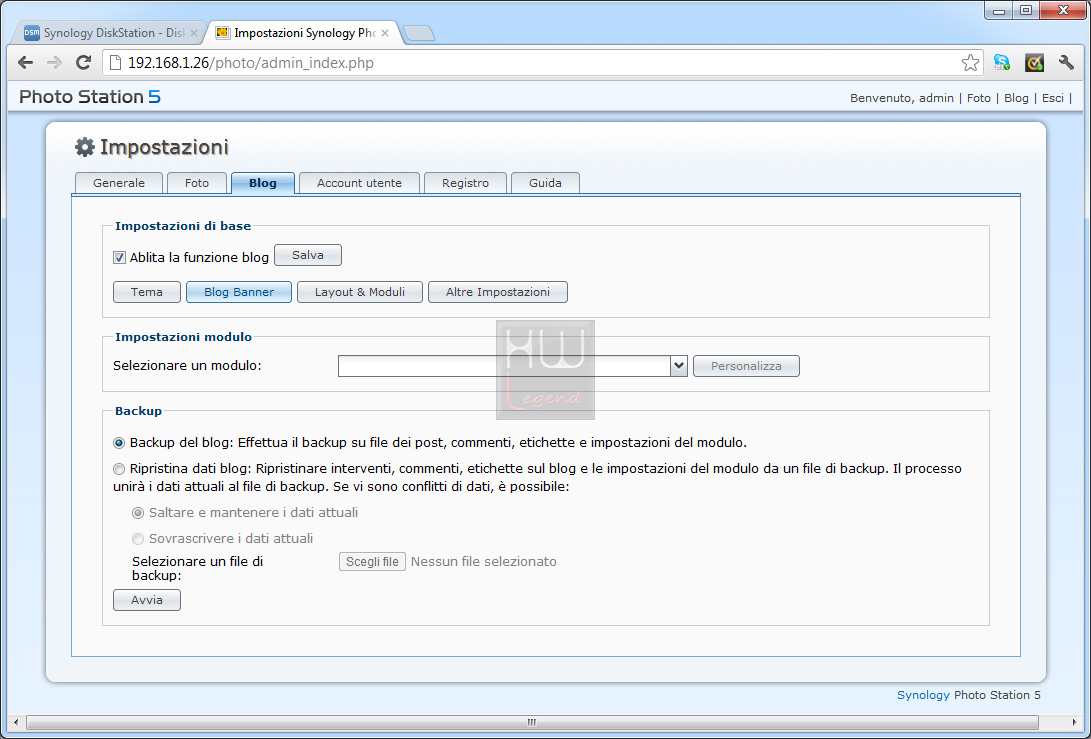This screenshot has height=739, width=1091.
Task: Toggle the Abilita la funzione blog checkbox
Action: point(119,257)
